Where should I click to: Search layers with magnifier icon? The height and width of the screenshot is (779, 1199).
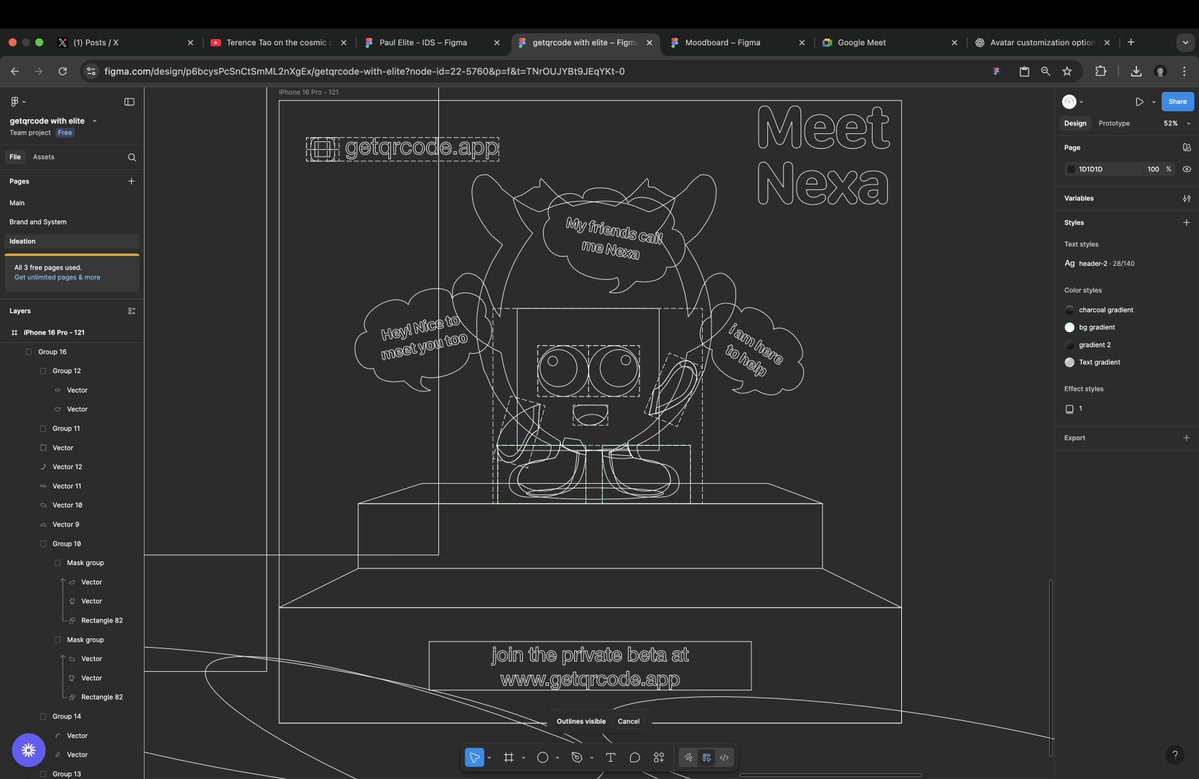coord(132,157)
